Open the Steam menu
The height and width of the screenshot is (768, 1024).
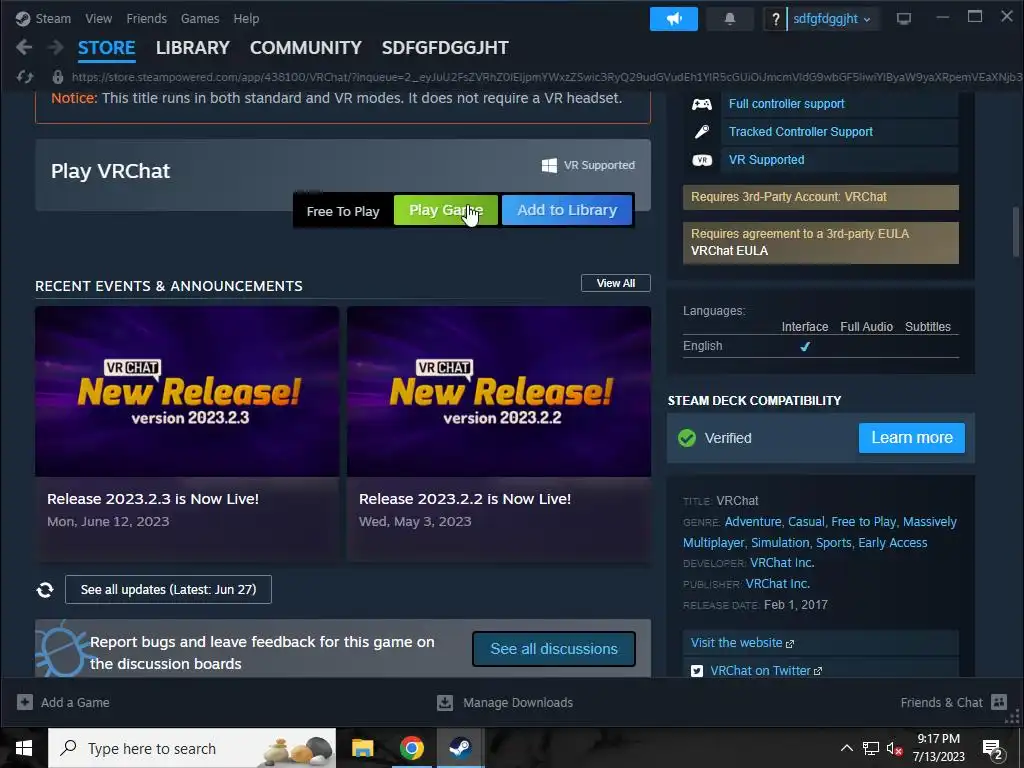tap(53, 18)
